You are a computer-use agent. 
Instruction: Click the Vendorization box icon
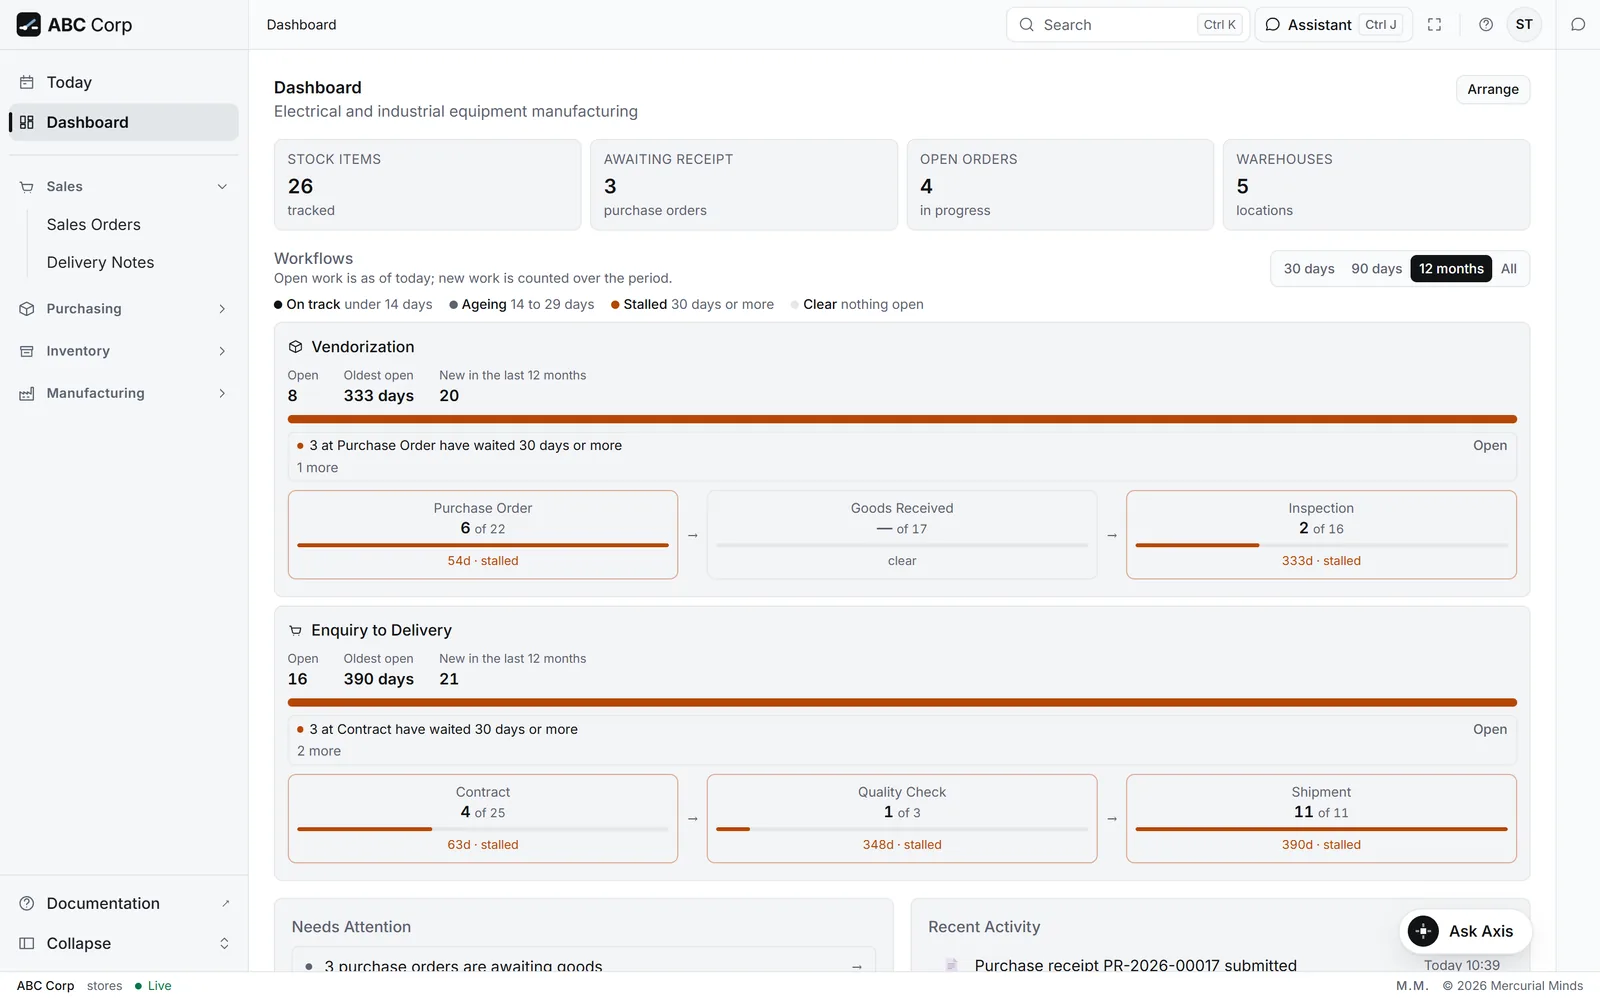click(x=295, y=347)
